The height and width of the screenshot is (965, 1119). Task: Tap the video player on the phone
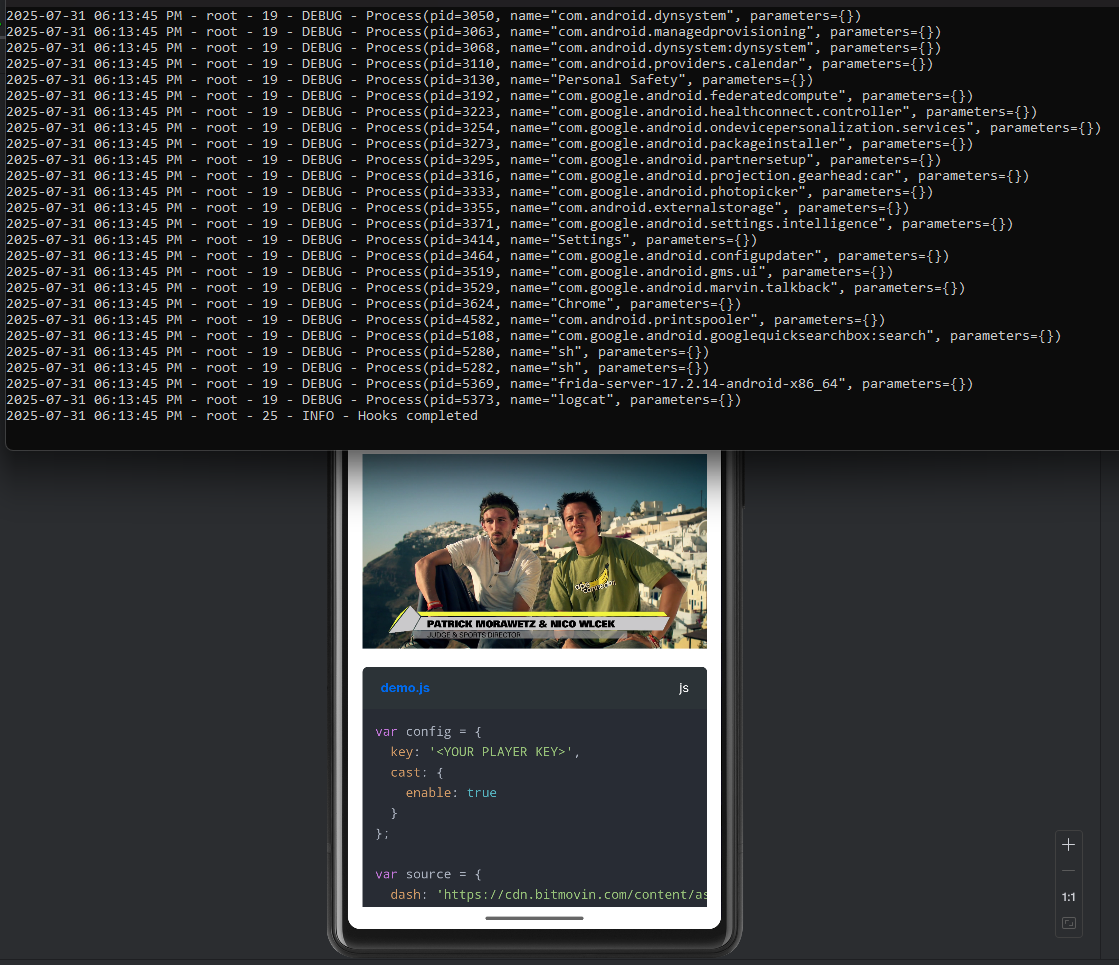pyautogui.click(x=534, y=550)
